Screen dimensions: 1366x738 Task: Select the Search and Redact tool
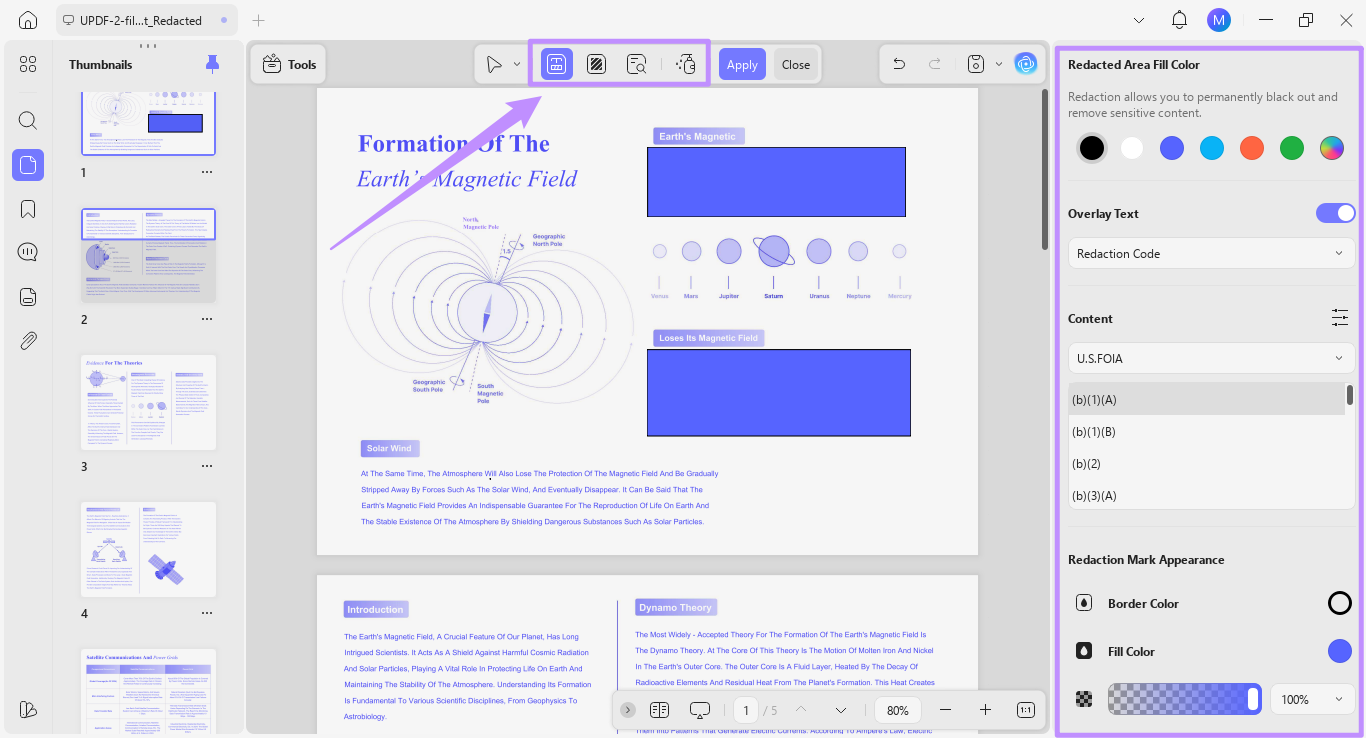point(636,64)
